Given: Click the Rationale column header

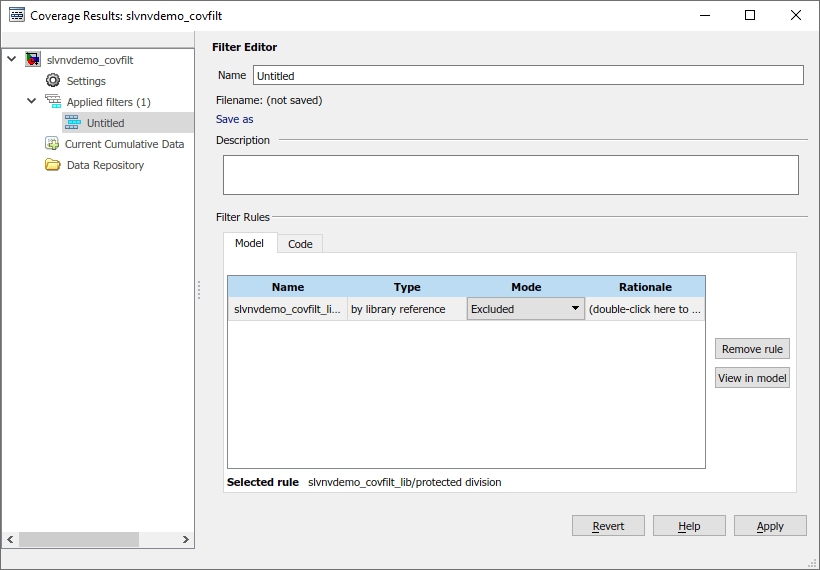Looking at the screenshot, I should point(645,287).
